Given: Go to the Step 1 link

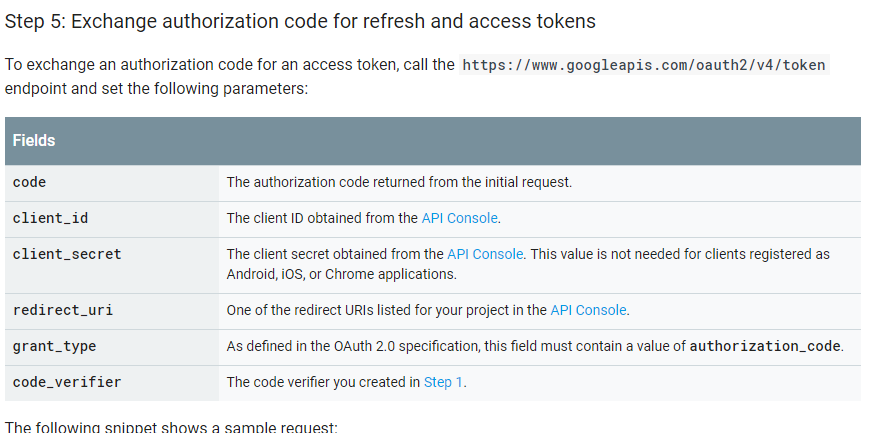Looking at the screenshot, I should 443,382.
